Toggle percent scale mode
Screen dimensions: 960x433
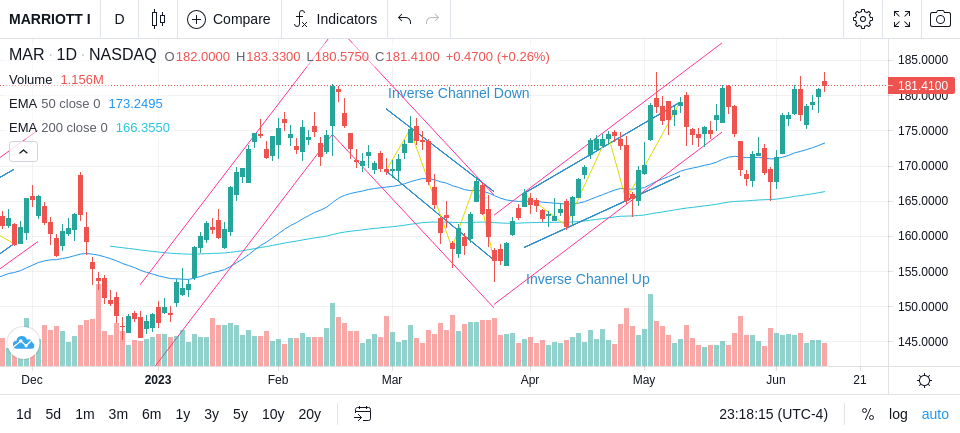[x=868, y=415]
